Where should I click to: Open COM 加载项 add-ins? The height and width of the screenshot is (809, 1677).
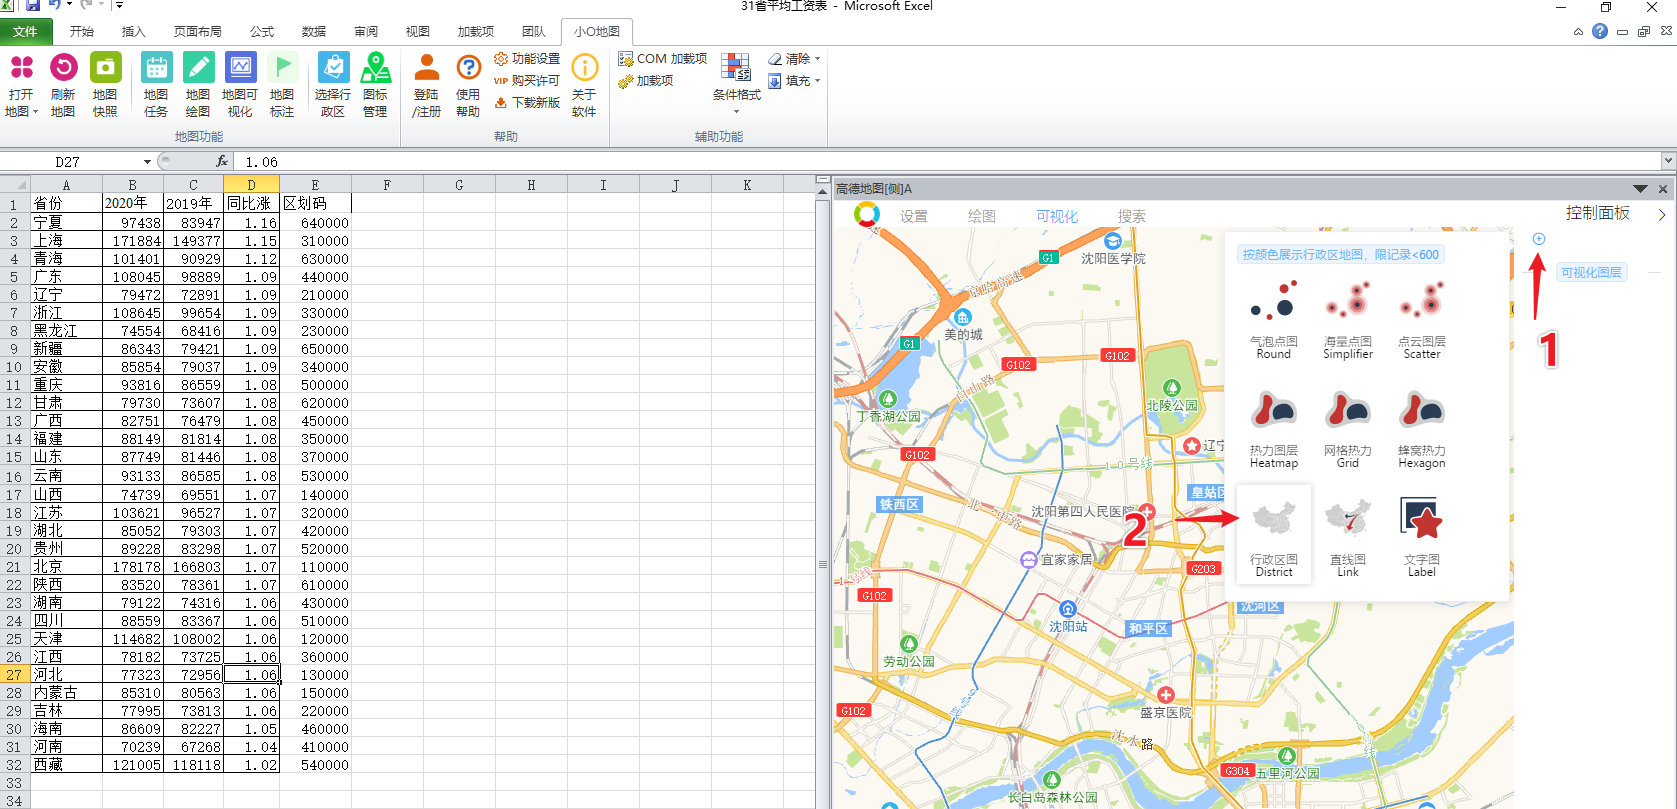coord(662,59)
